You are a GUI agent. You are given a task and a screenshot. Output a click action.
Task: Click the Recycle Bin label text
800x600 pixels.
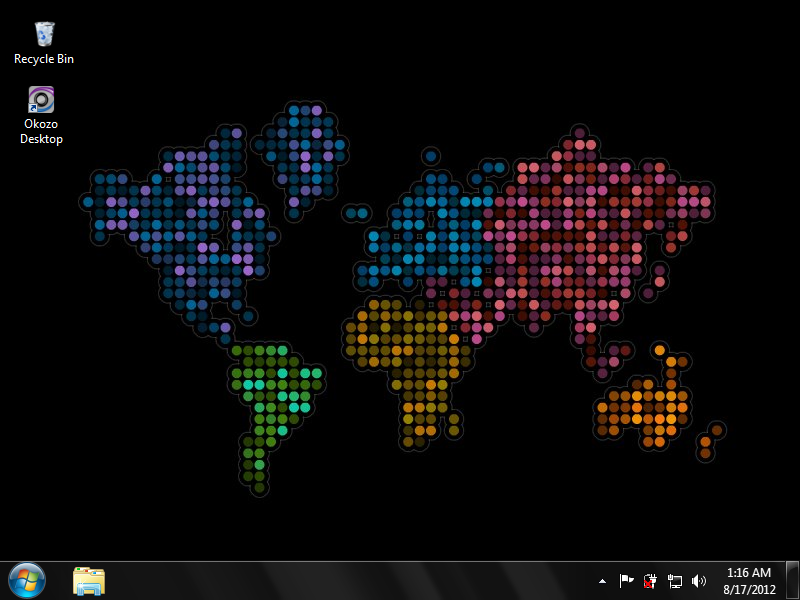click(44, 59)
